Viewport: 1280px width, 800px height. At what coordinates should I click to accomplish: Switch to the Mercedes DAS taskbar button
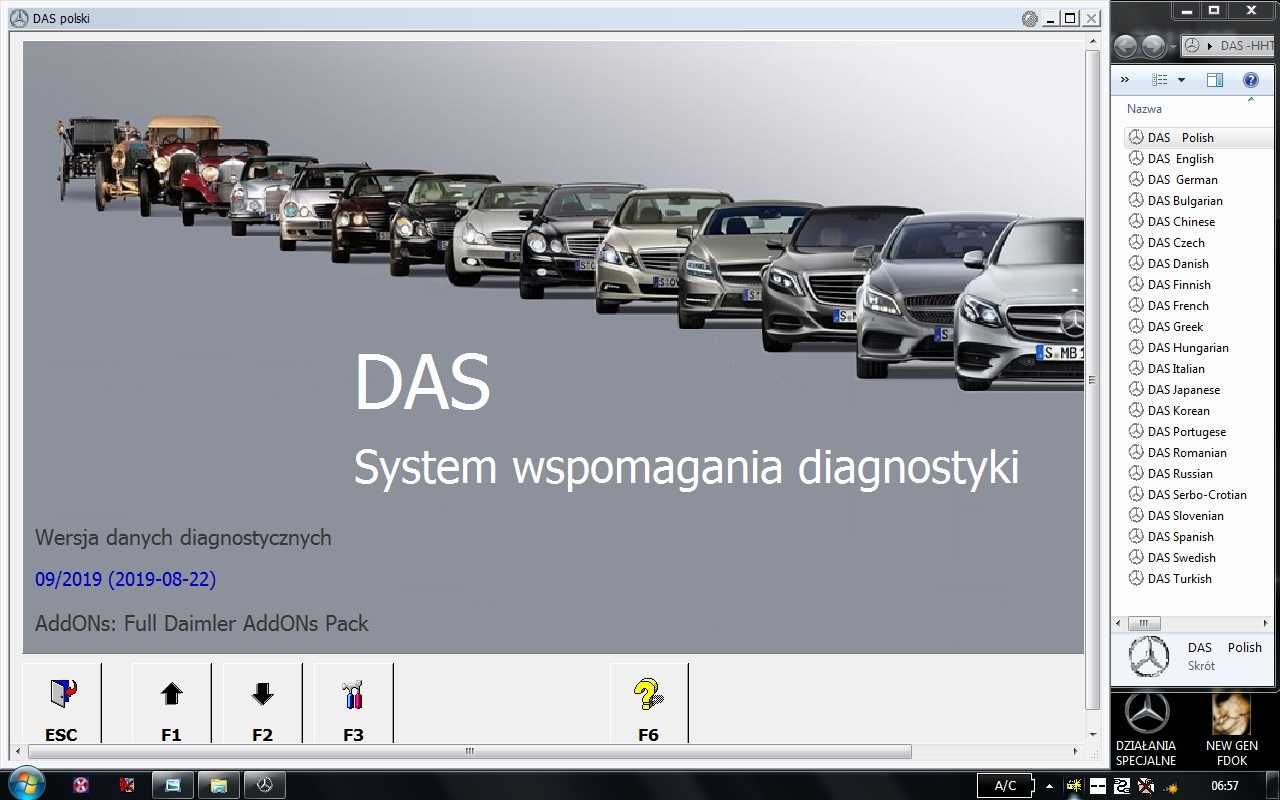(x=266, y=785)
